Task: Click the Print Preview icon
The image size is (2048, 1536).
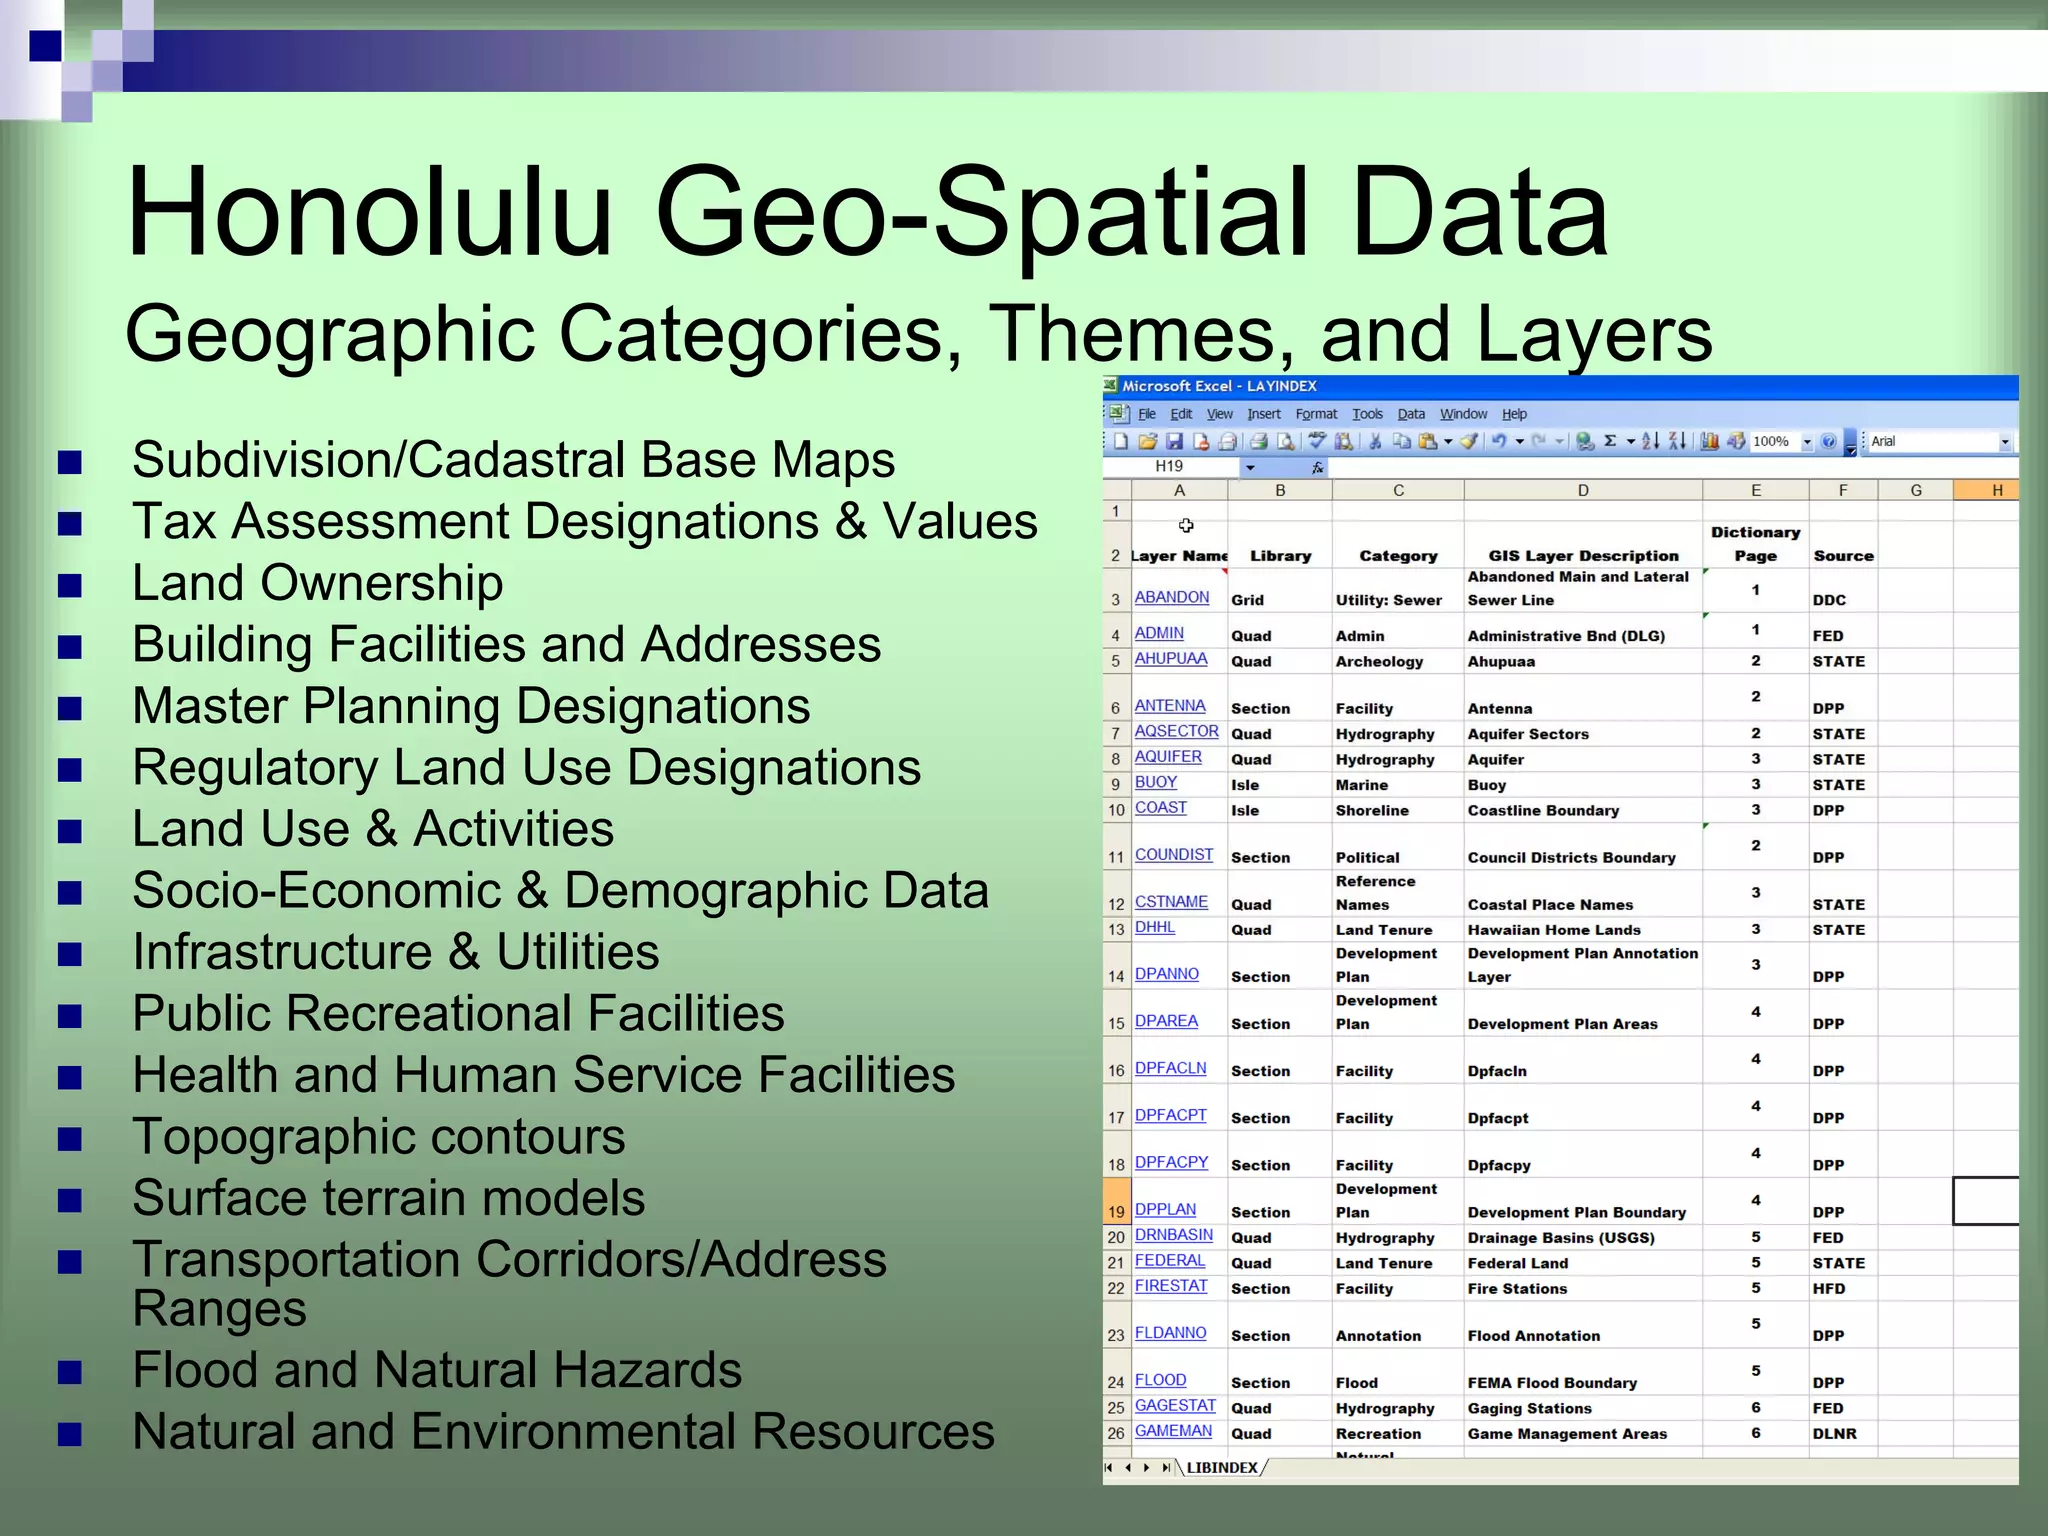Action: [1285, 441]
